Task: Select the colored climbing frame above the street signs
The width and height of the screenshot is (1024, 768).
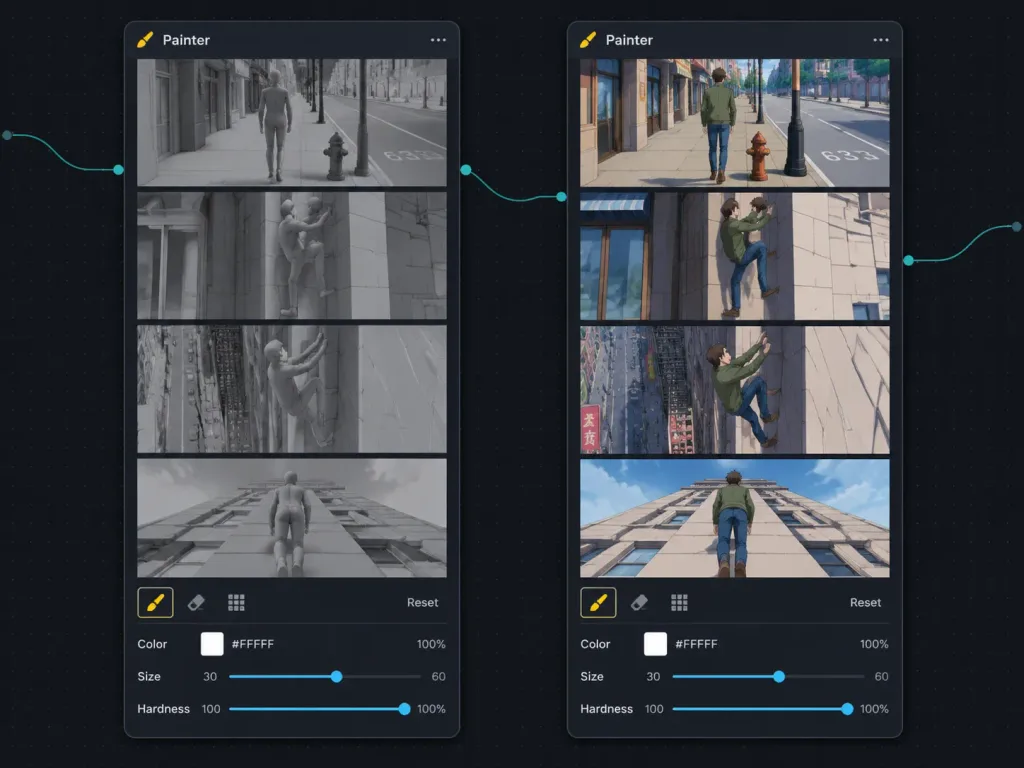Action: click(x=735, y=389)
